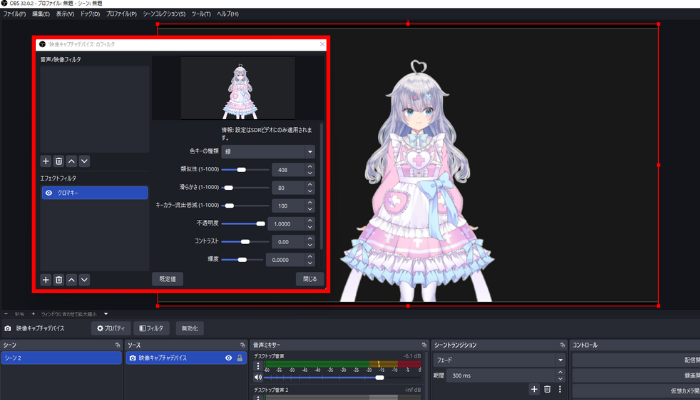700x400 pixels.
Task: Remove the scene transition with trash icon
Action: point(547,389)
